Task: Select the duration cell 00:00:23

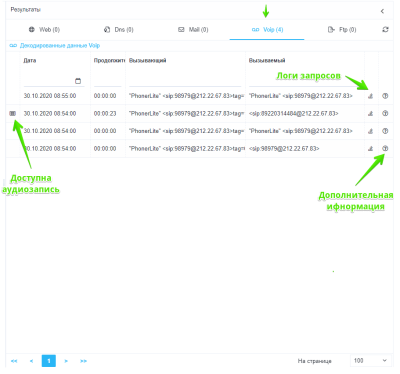Action: pyautogui.click(x=105, y=114)
